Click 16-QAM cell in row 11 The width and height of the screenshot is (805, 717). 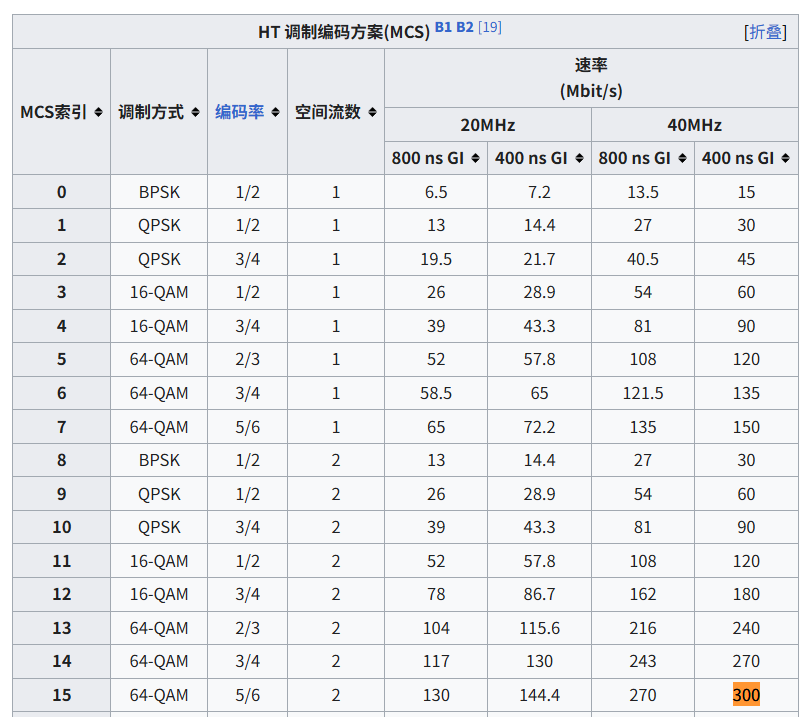point(159,561)
